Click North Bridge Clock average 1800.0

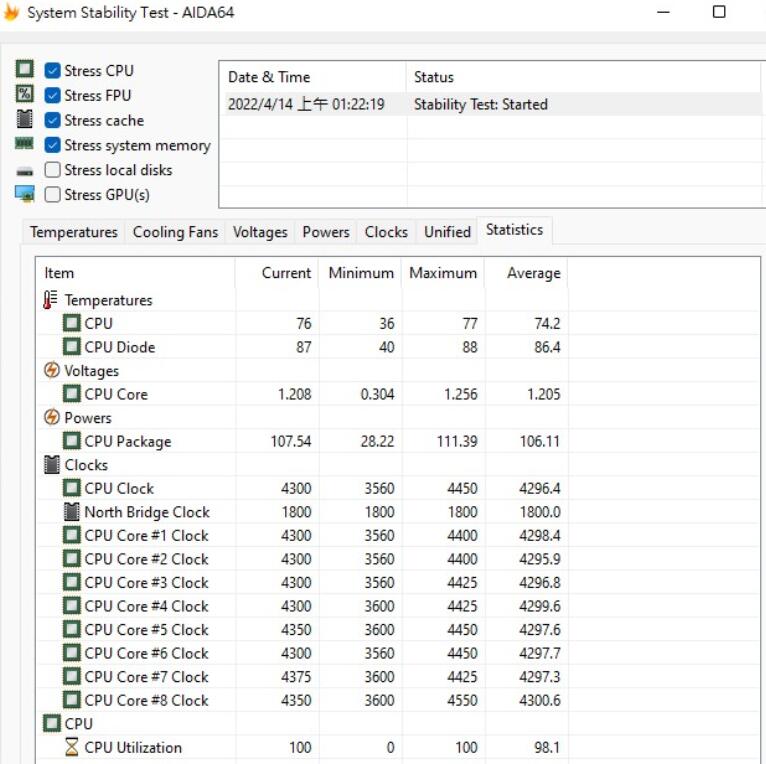click(540, 512)
